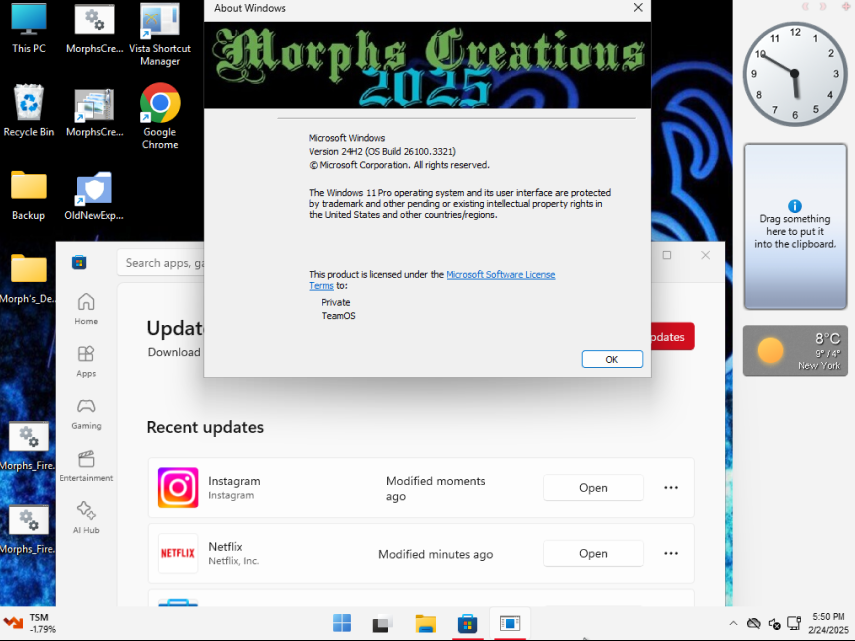The height and width of the screenshot is (641, 855).
Task: Launch Google Chrome from the desktop
Action: [x=160, y=116]
